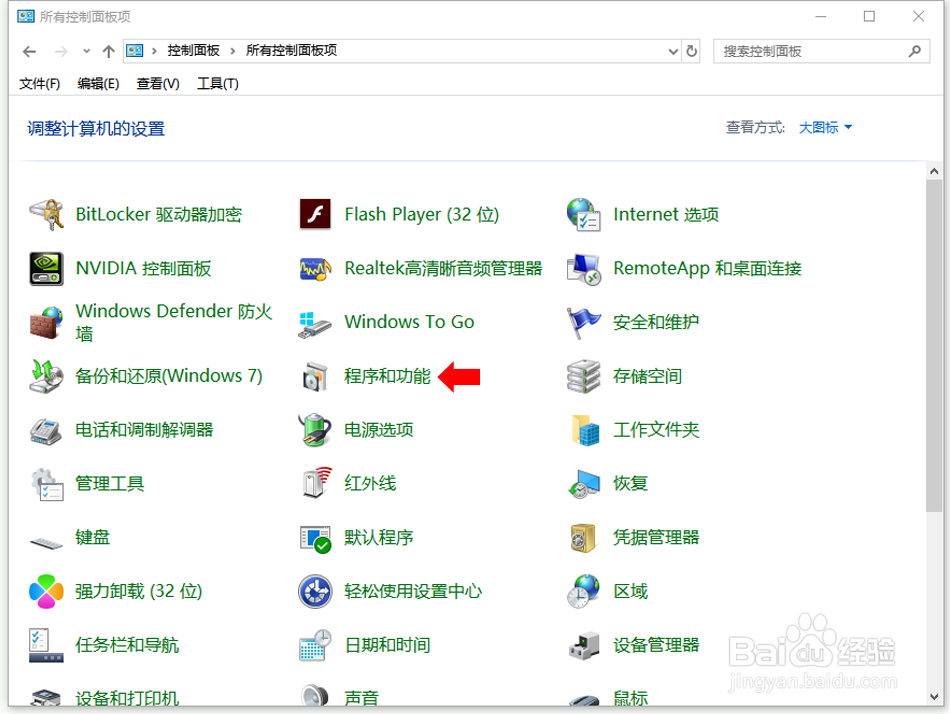The width and height of the screenshot is (950, 714).
Task: Open the 备份和还原 (Windows 7) icon
Action: pos(46,376)
